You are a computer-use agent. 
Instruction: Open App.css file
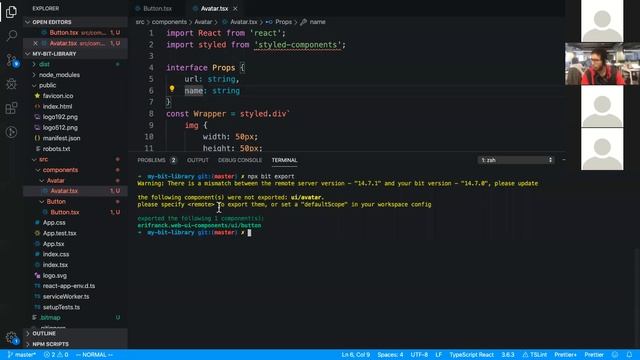54,222
